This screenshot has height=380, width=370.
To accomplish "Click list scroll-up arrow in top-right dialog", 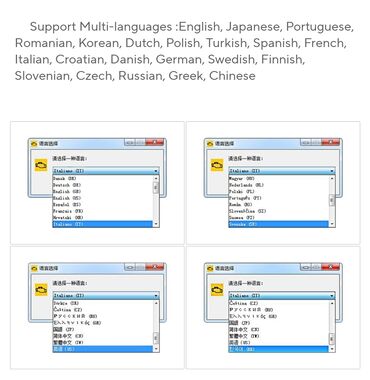I will (x=332, y=178).
